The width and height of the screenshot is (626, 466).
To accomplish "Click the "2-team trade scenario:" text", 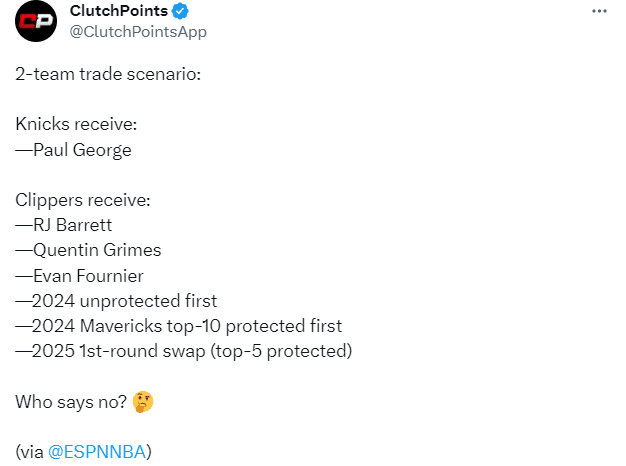I will pos(108,75).
